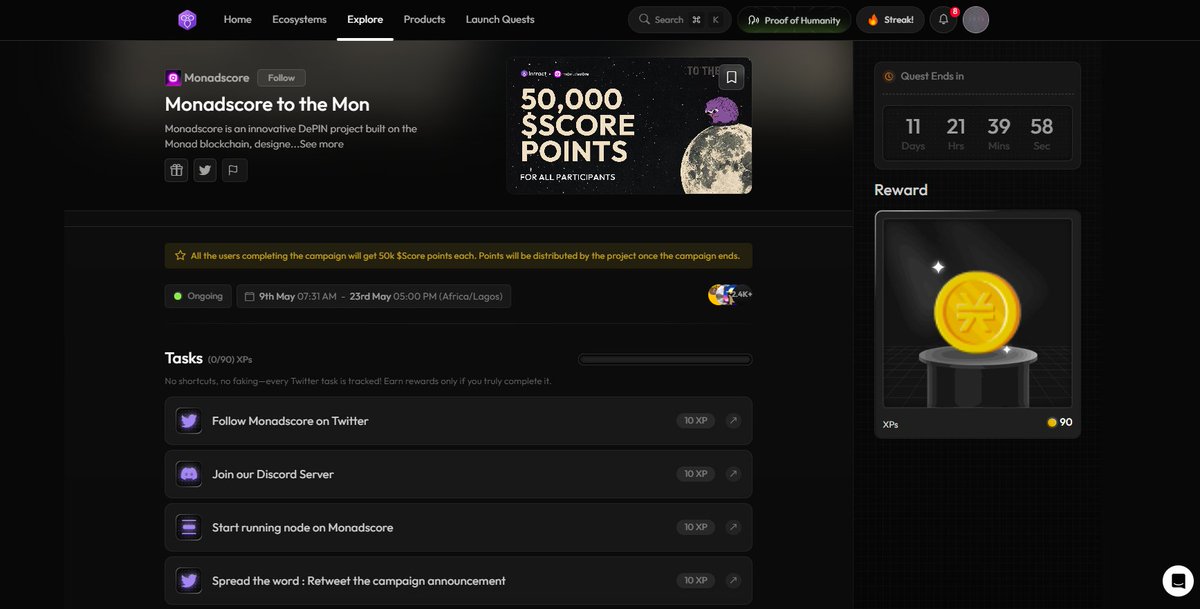Click Twitter icon of Retweet announcement task

tap(189, 581)
